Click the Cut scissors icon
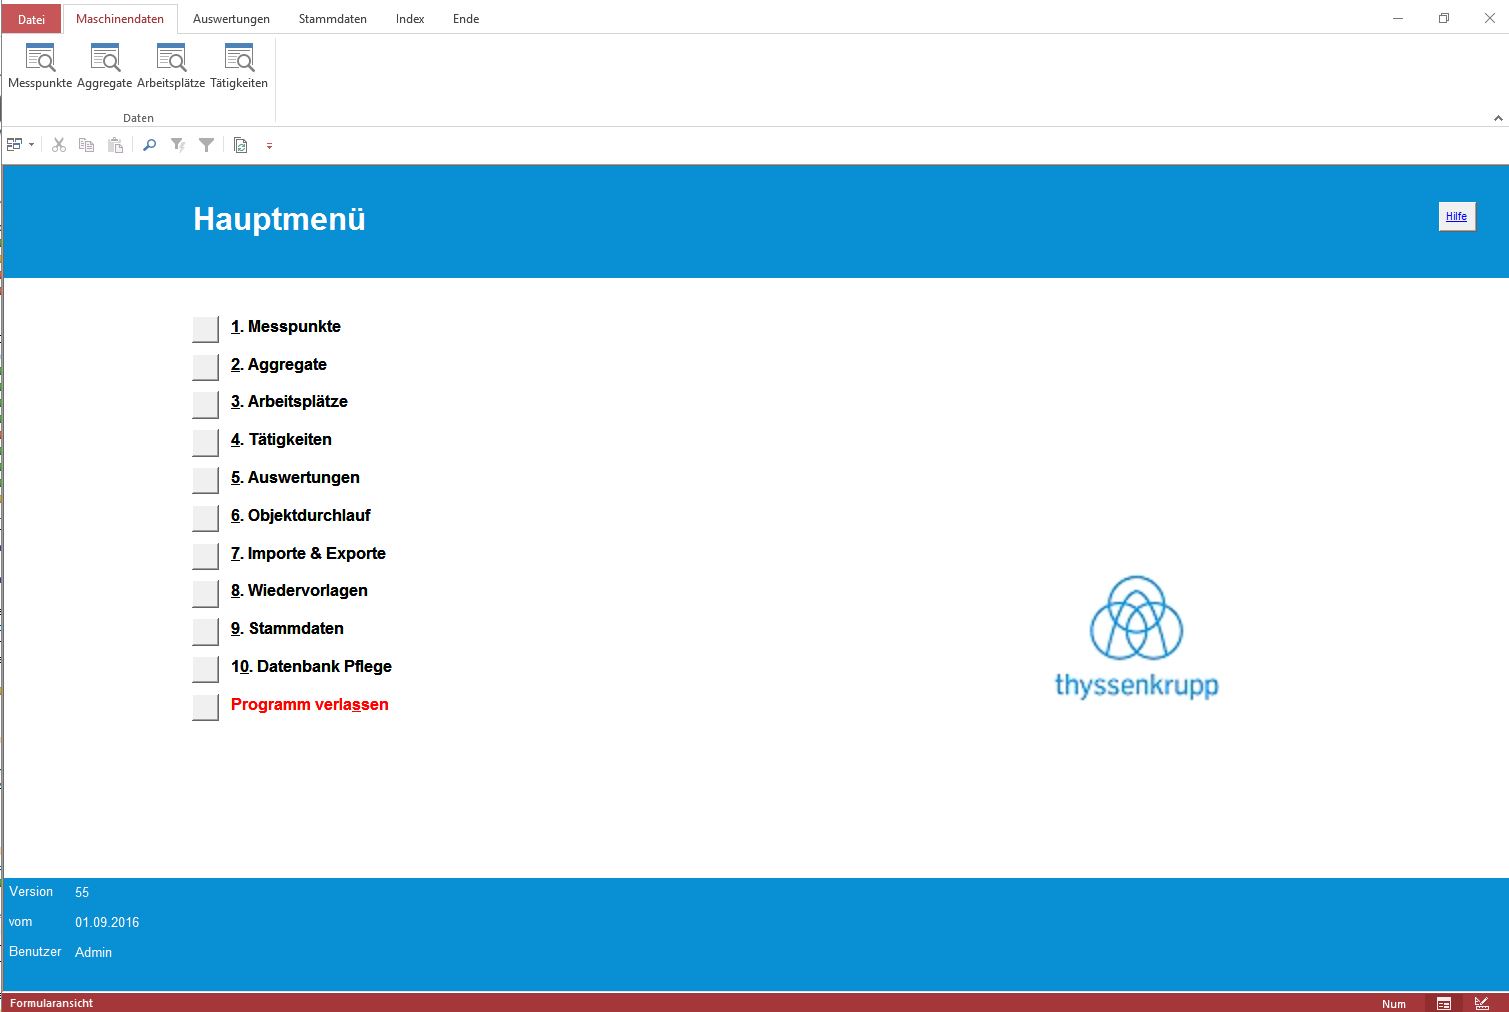 tap(59, 145)
